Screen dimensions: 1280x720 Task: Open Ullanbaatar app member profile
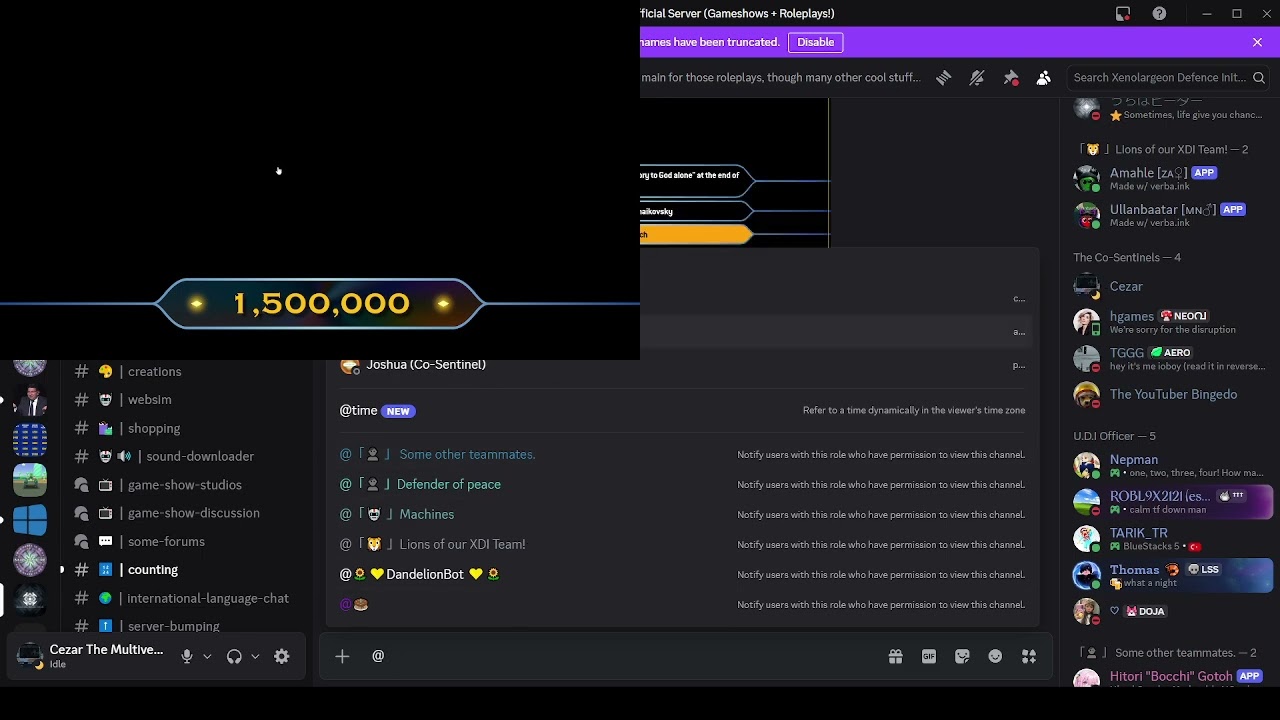1169,215
